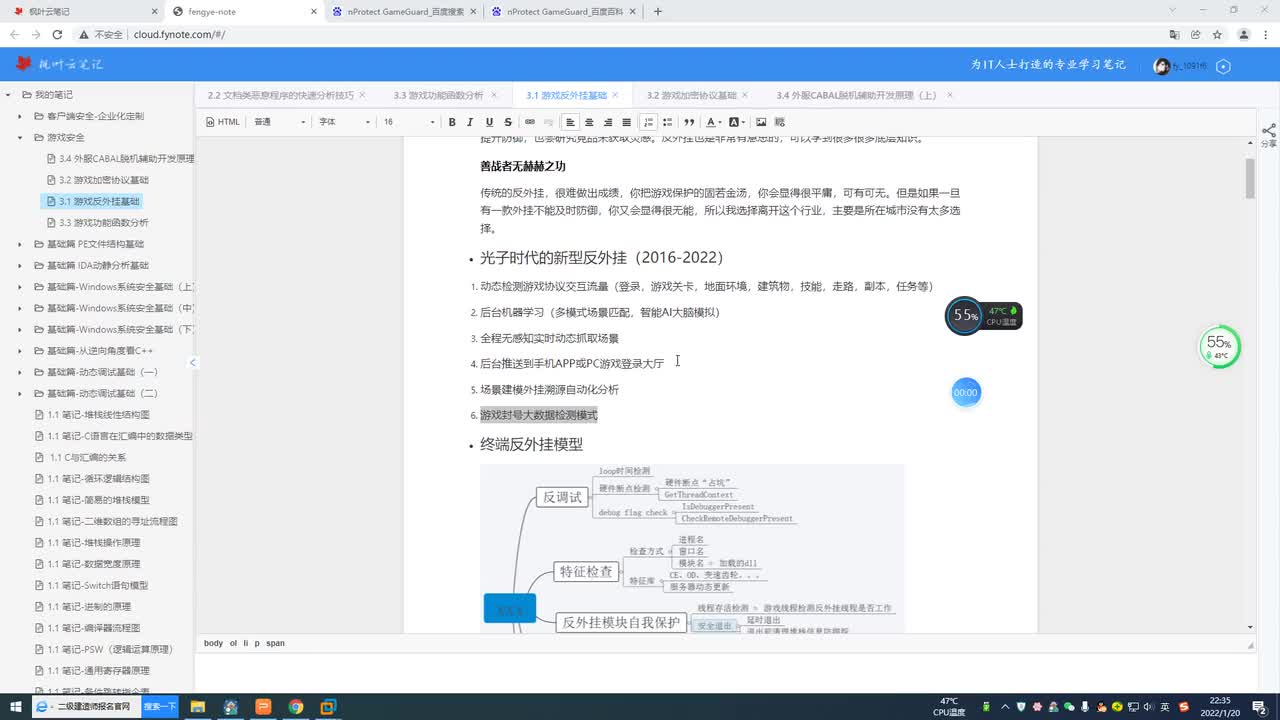The image size is (1280, 720).
Task: Collapse the 游戏安全 folder
Action: click(x=21, y=137)
